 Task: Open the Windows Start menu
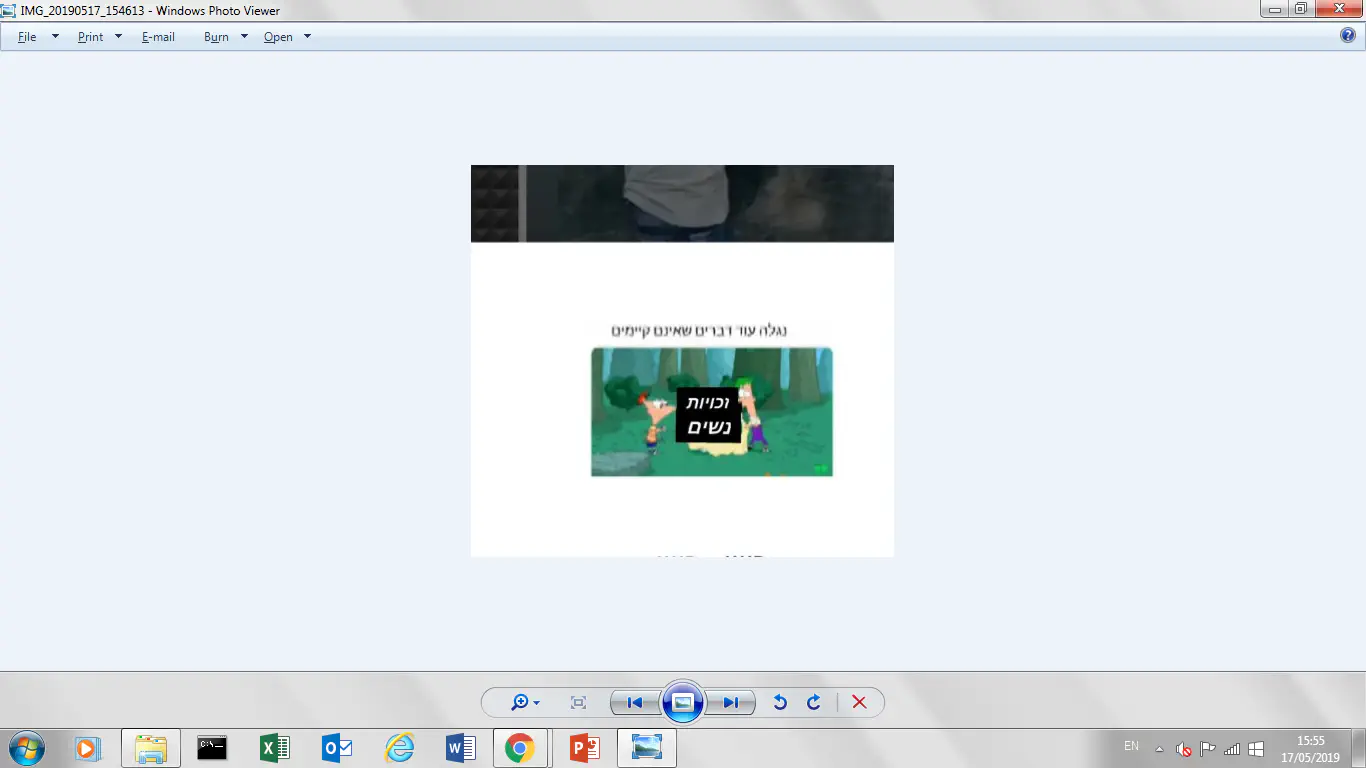26,748
